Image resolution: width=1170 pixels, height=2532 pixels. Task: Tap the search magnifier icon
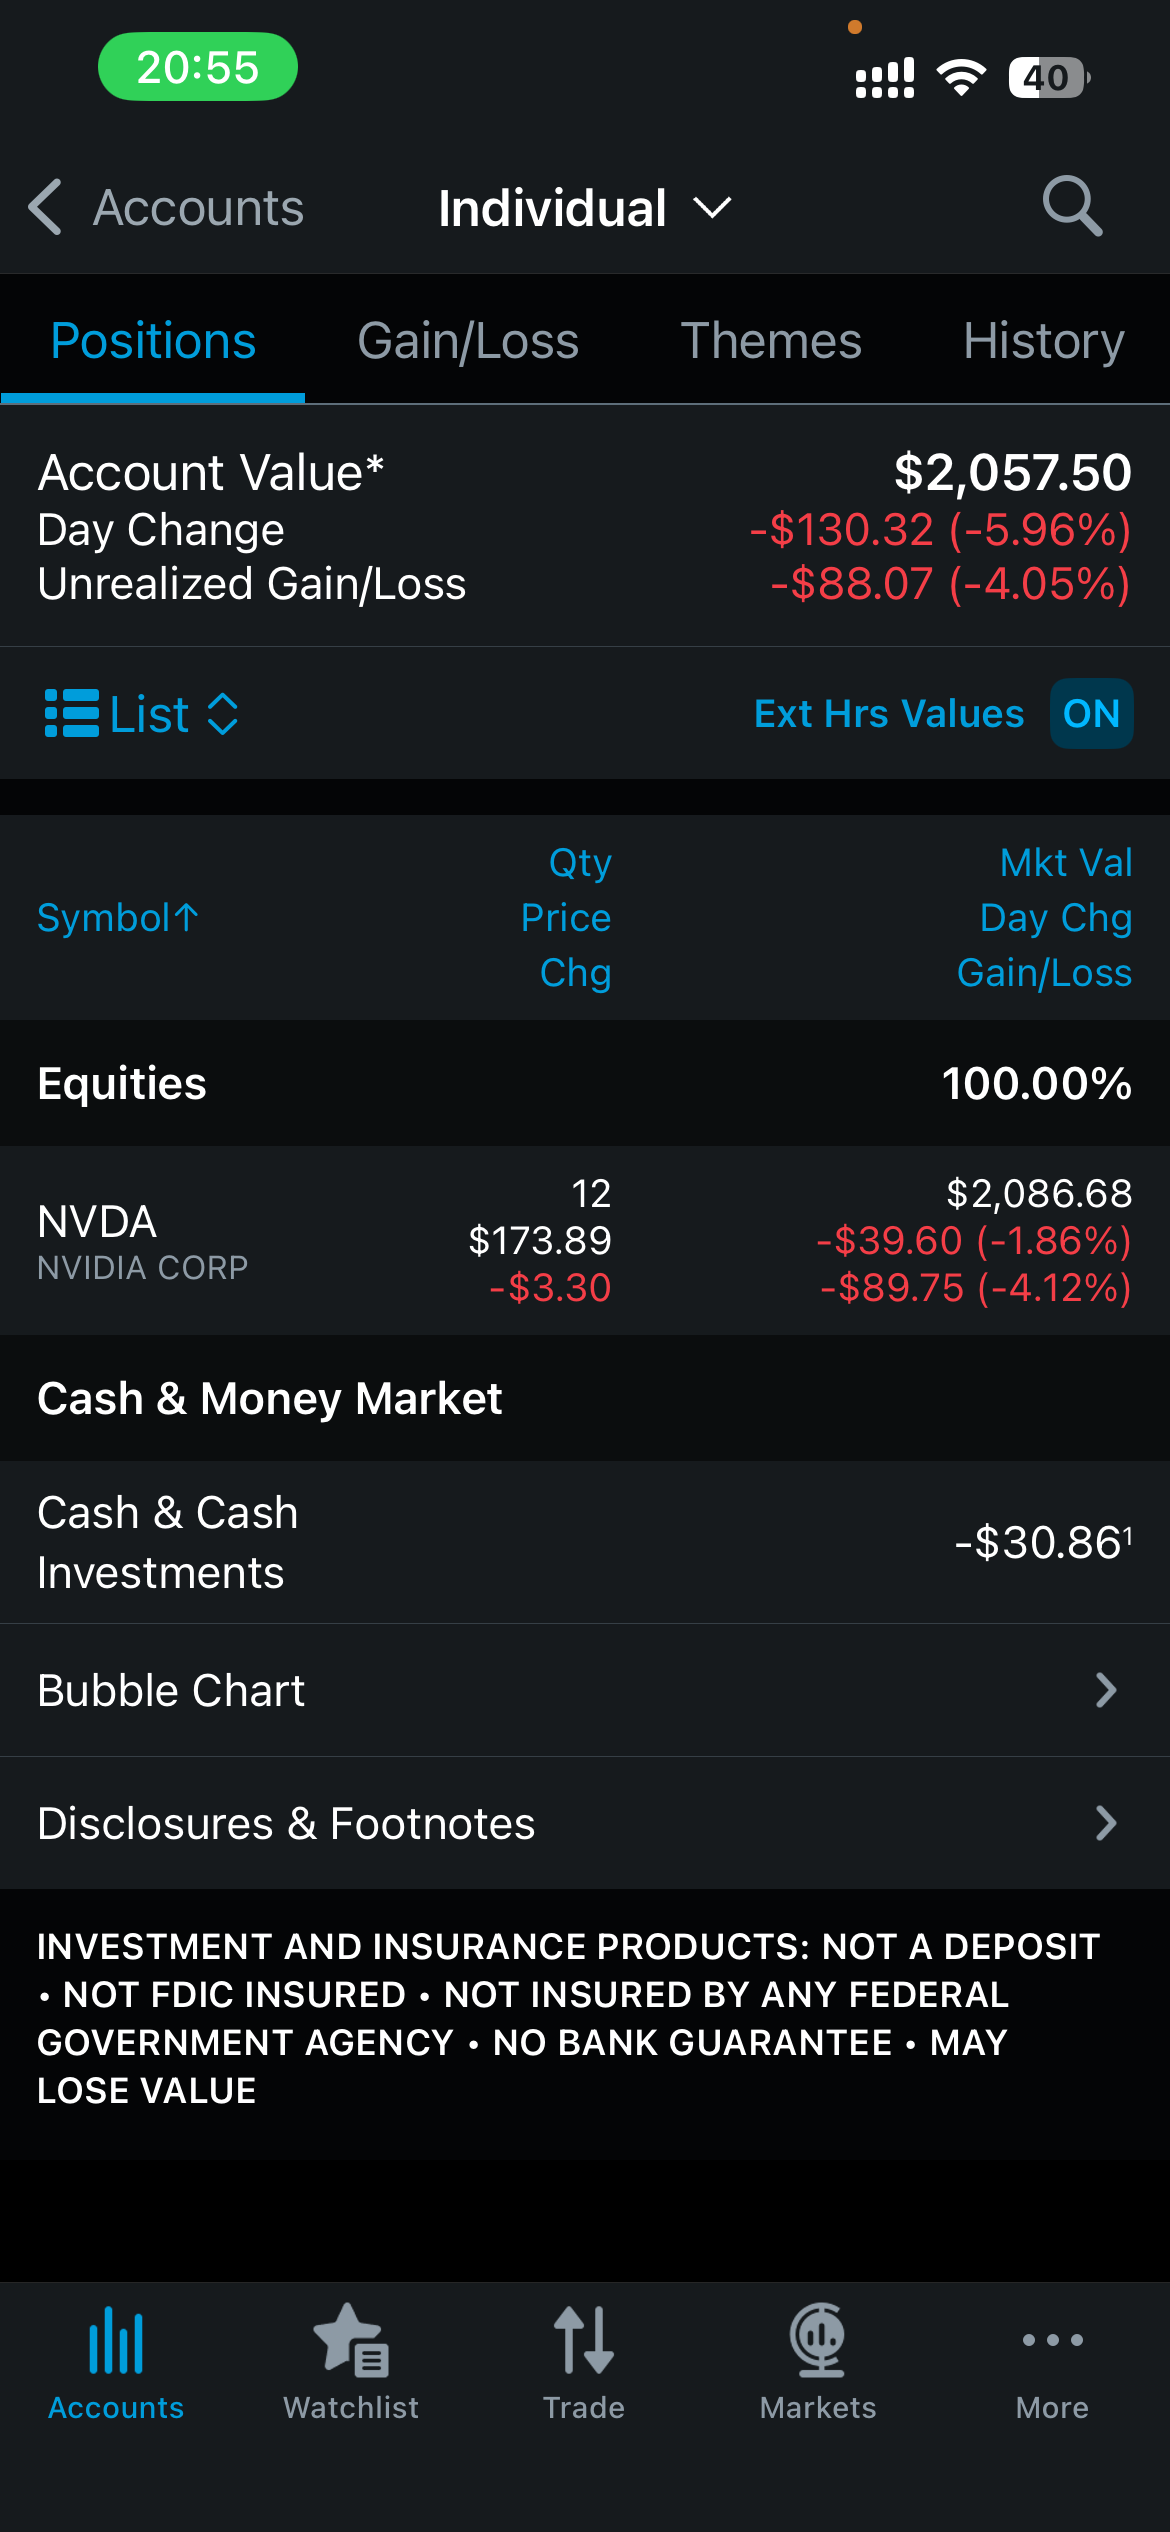point(1072,207)
